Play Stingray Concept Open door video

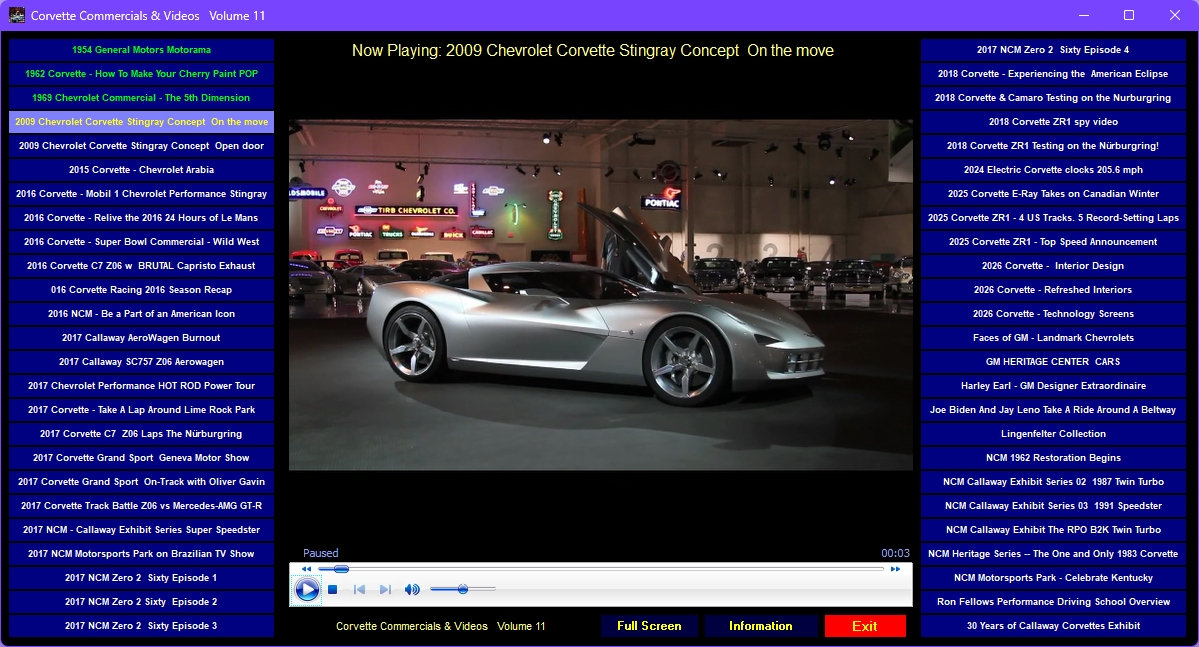[141, 145]
